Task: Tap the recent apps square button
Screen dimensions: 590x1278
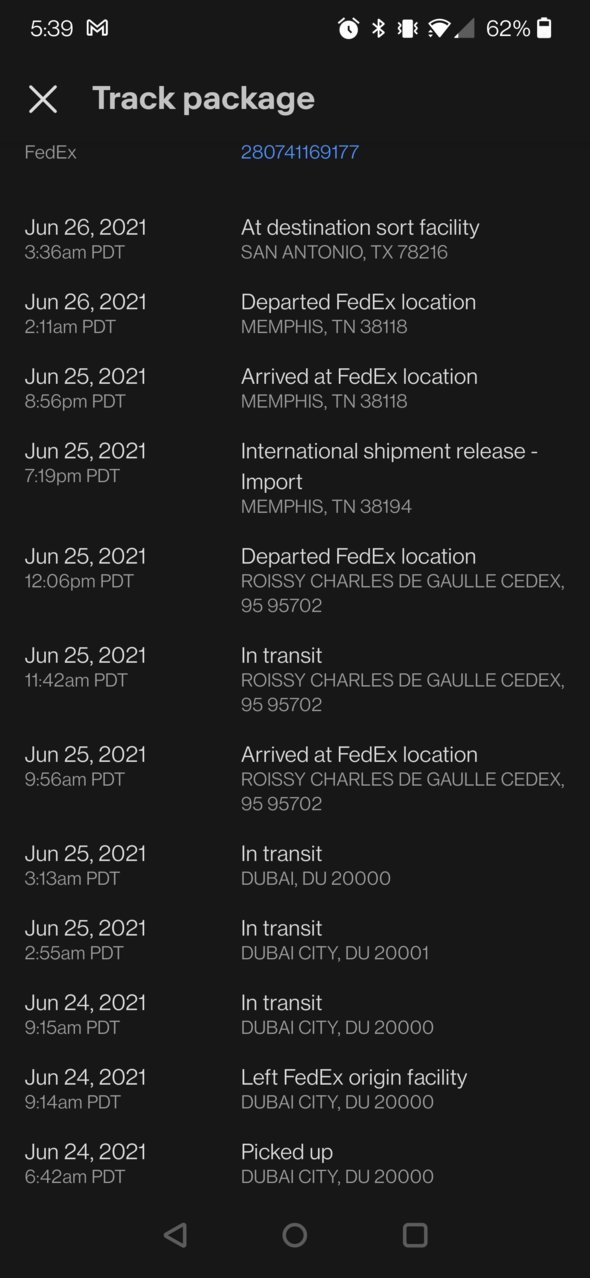Action: (x=415, y=1235)
